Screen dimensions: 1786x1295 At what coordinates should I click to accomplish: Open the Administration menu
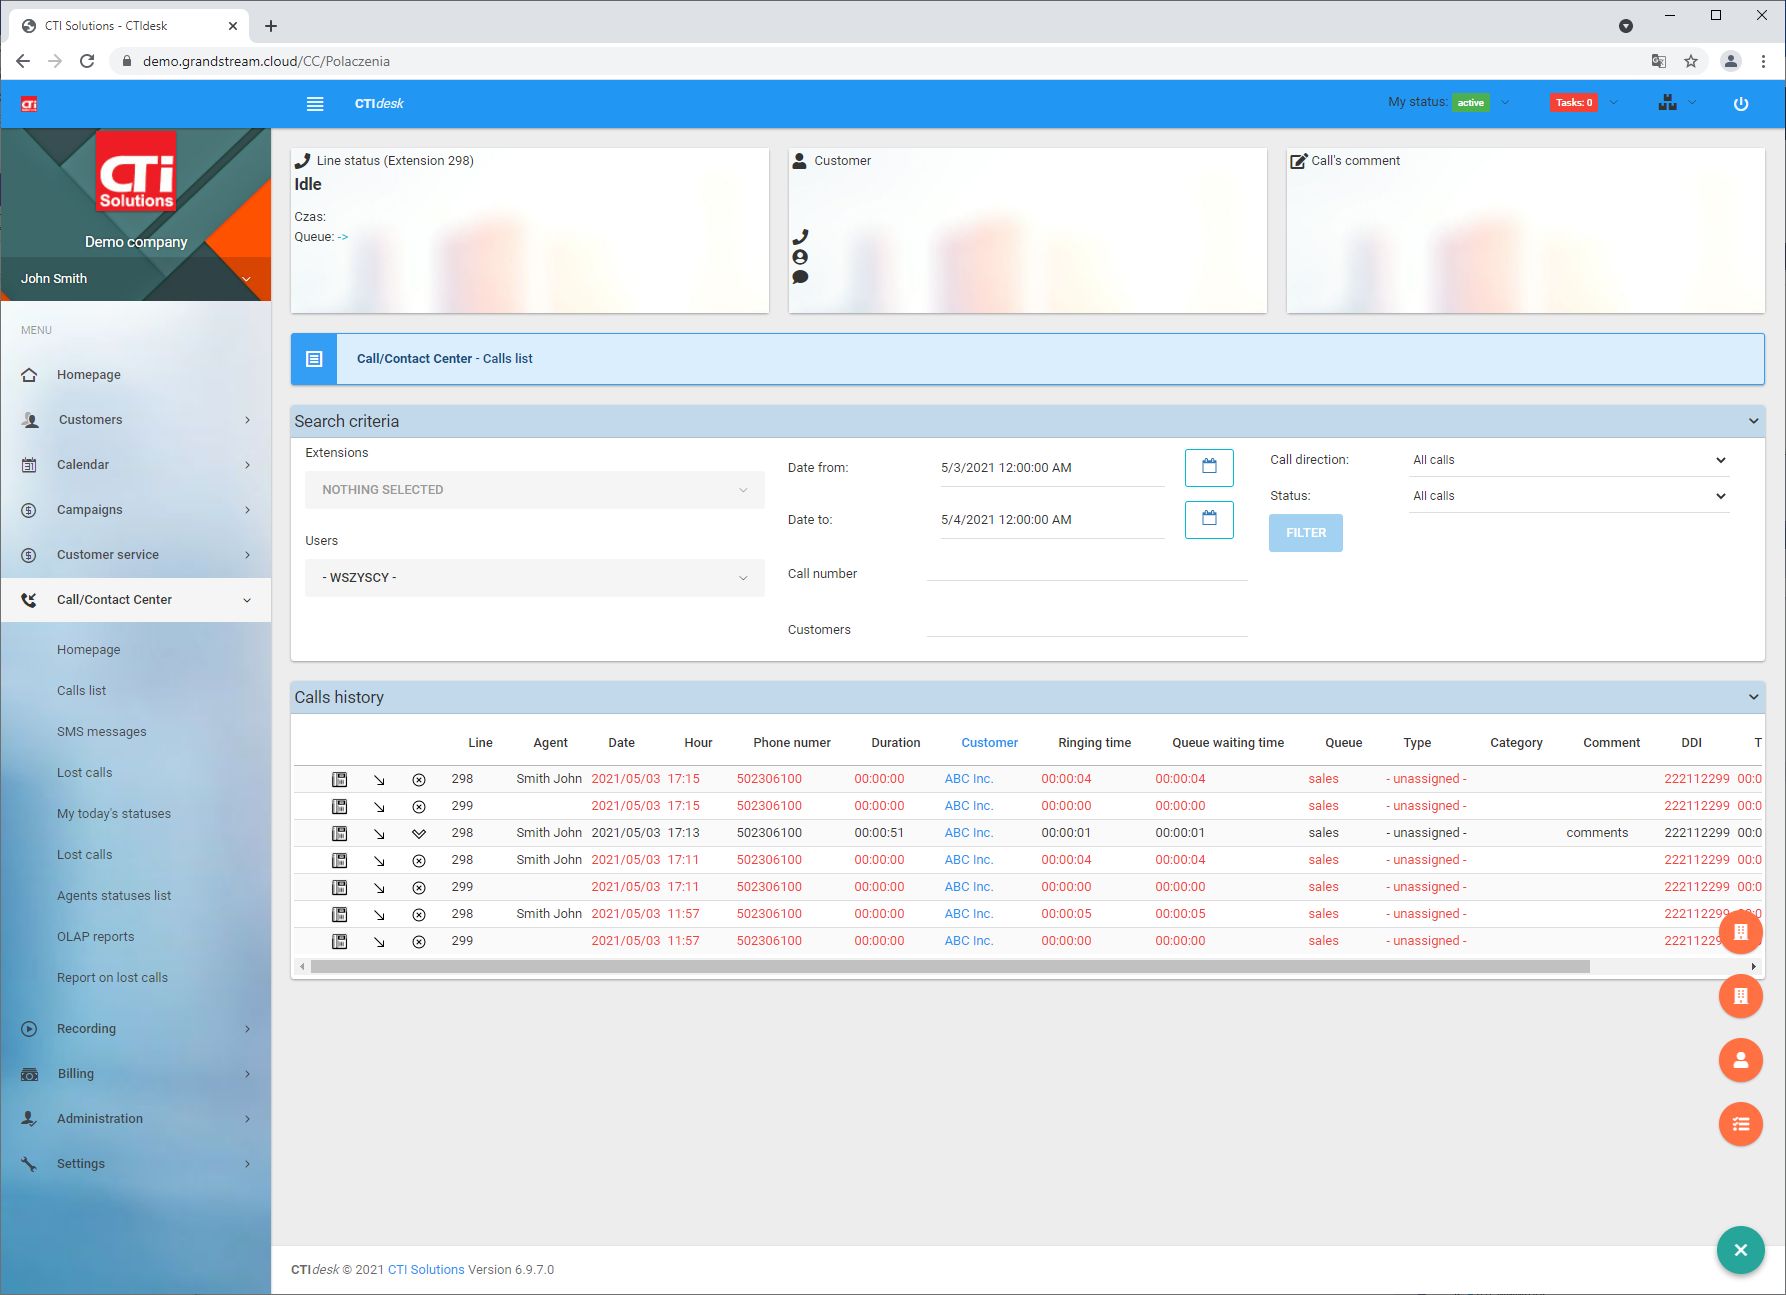point(136,1119)
